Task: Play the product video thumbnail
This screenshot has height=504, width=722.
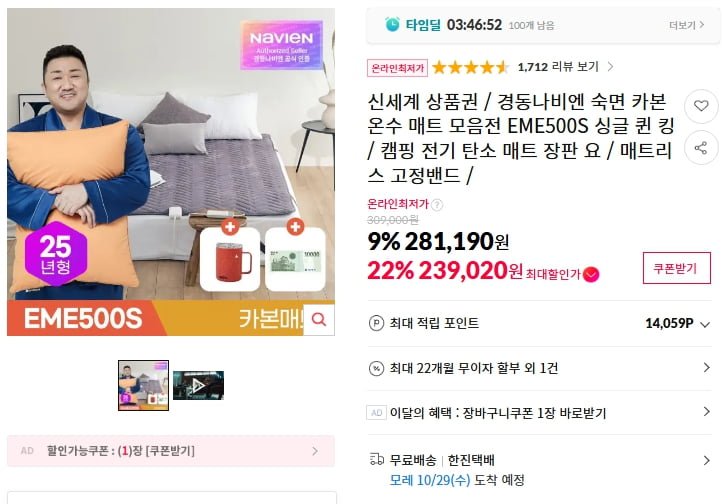Action: point(198,385)
